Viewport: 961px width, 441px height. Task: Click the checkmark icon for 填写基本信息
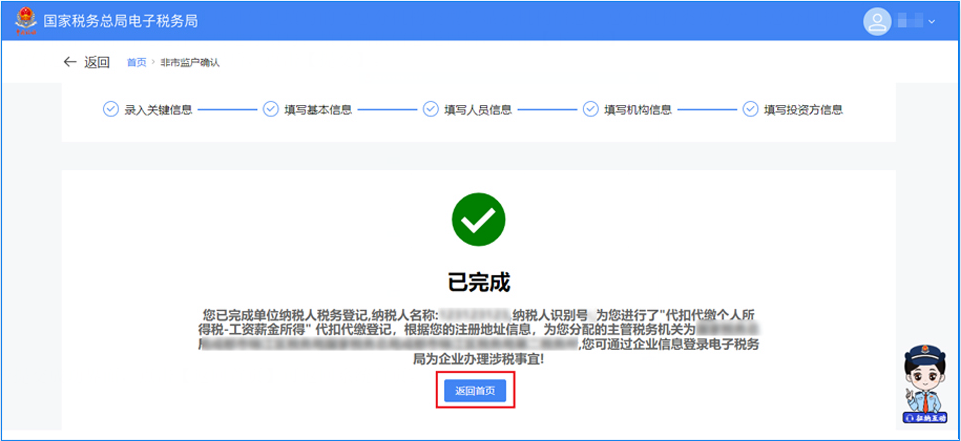coord(271,110)
